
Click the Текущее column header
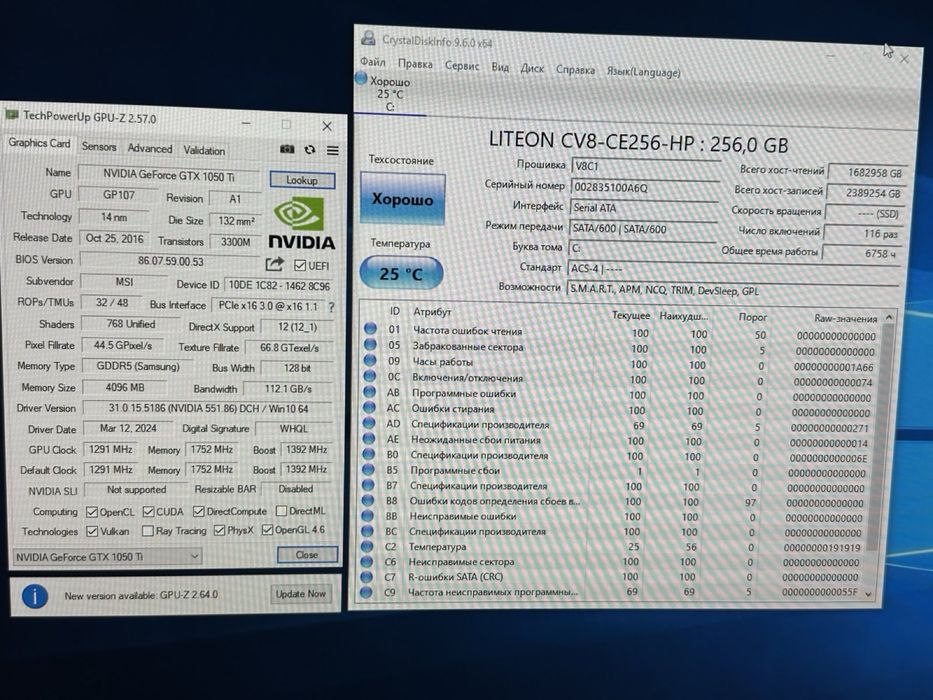(x=631, y=315)
